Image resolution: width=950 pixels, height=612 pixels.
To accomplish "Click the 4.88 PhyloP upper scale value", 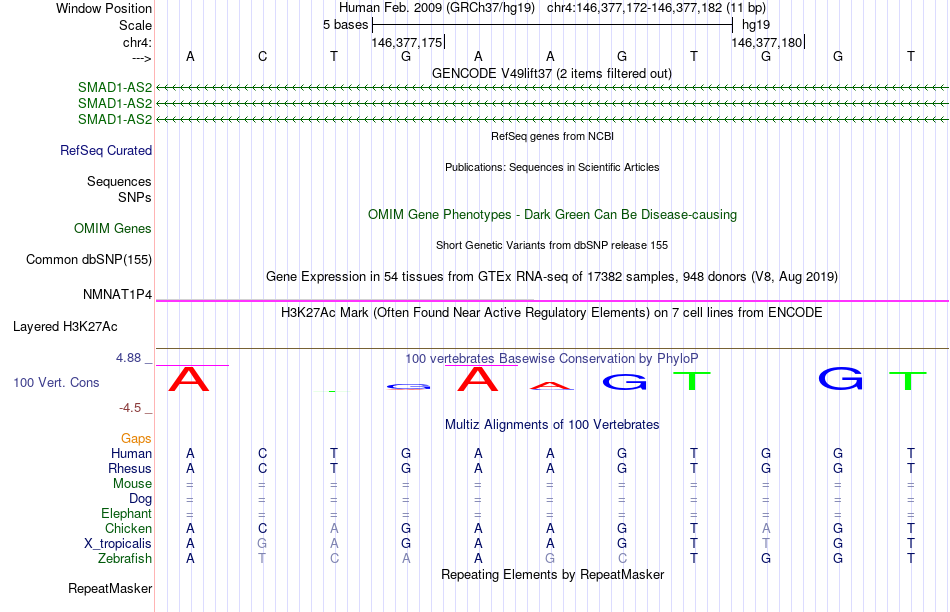I will pos(128,358).
